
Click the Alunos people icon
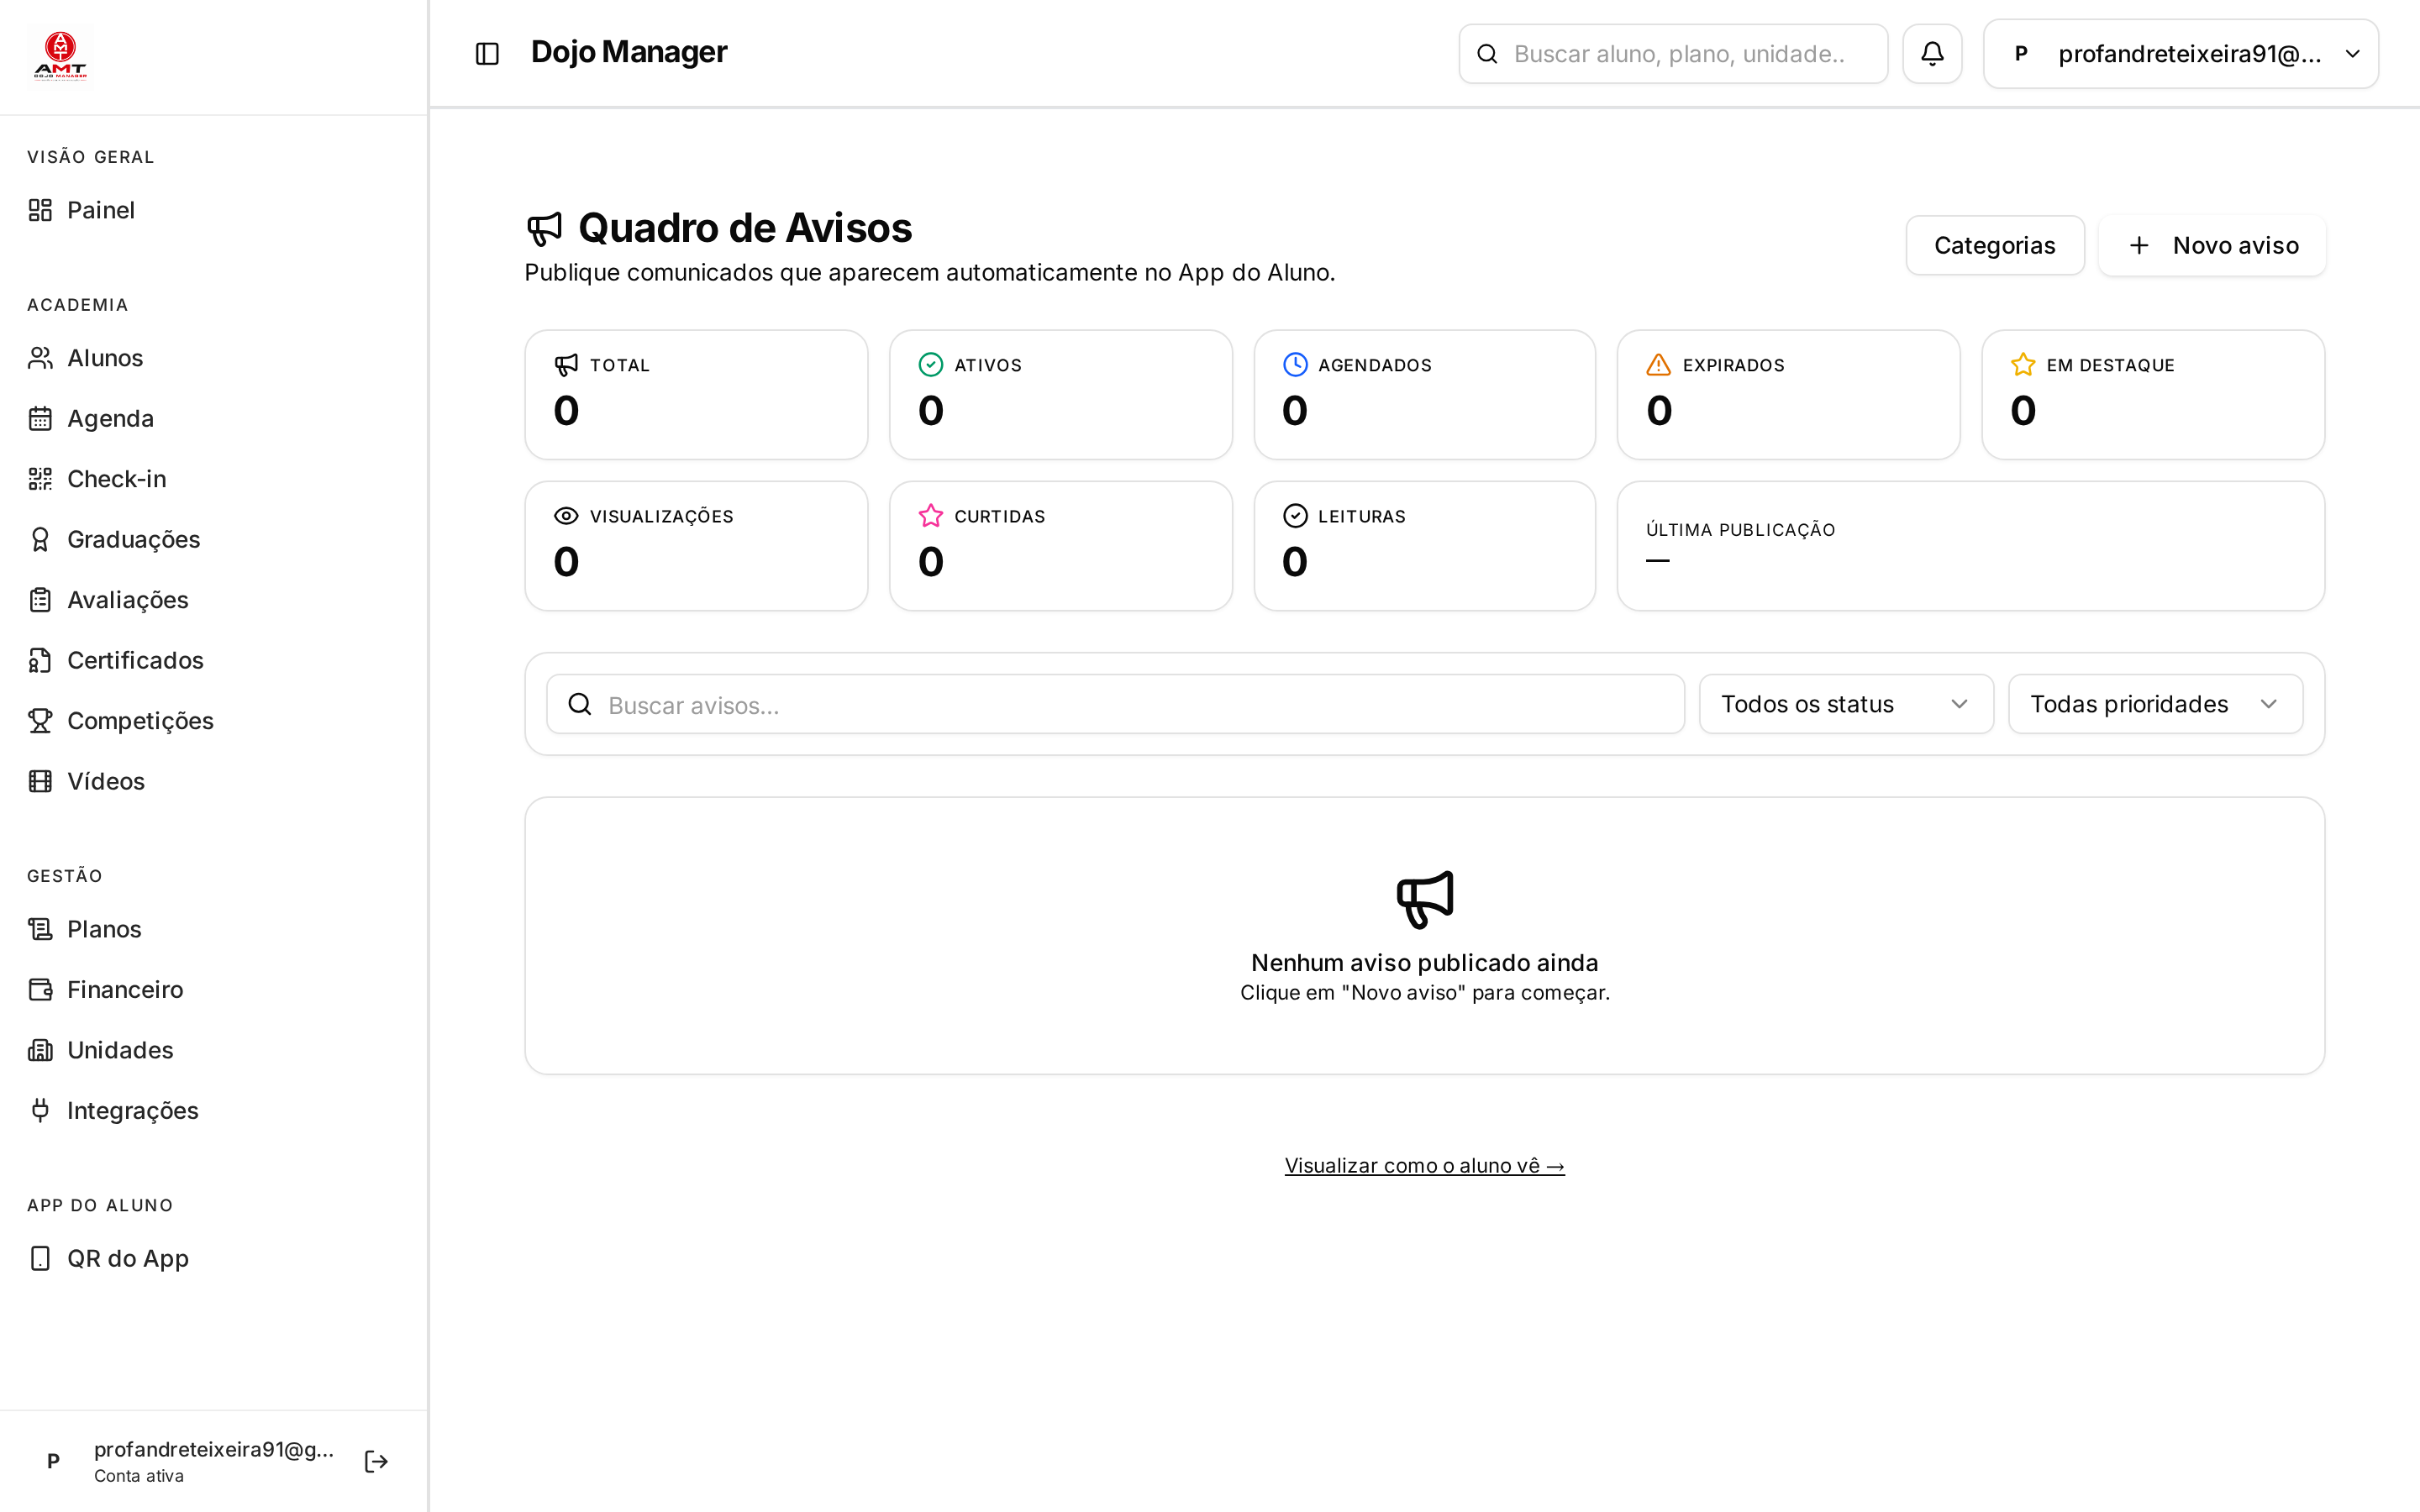[40, 358]
